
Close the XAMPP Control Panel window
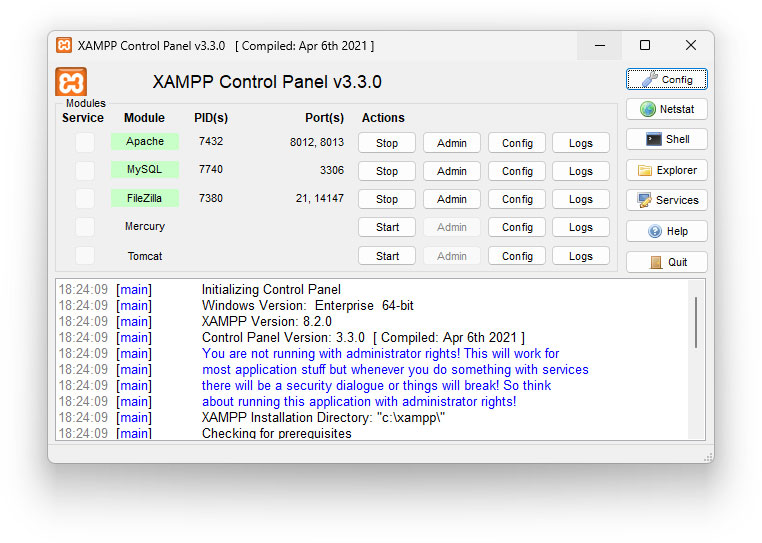(691, 46)
